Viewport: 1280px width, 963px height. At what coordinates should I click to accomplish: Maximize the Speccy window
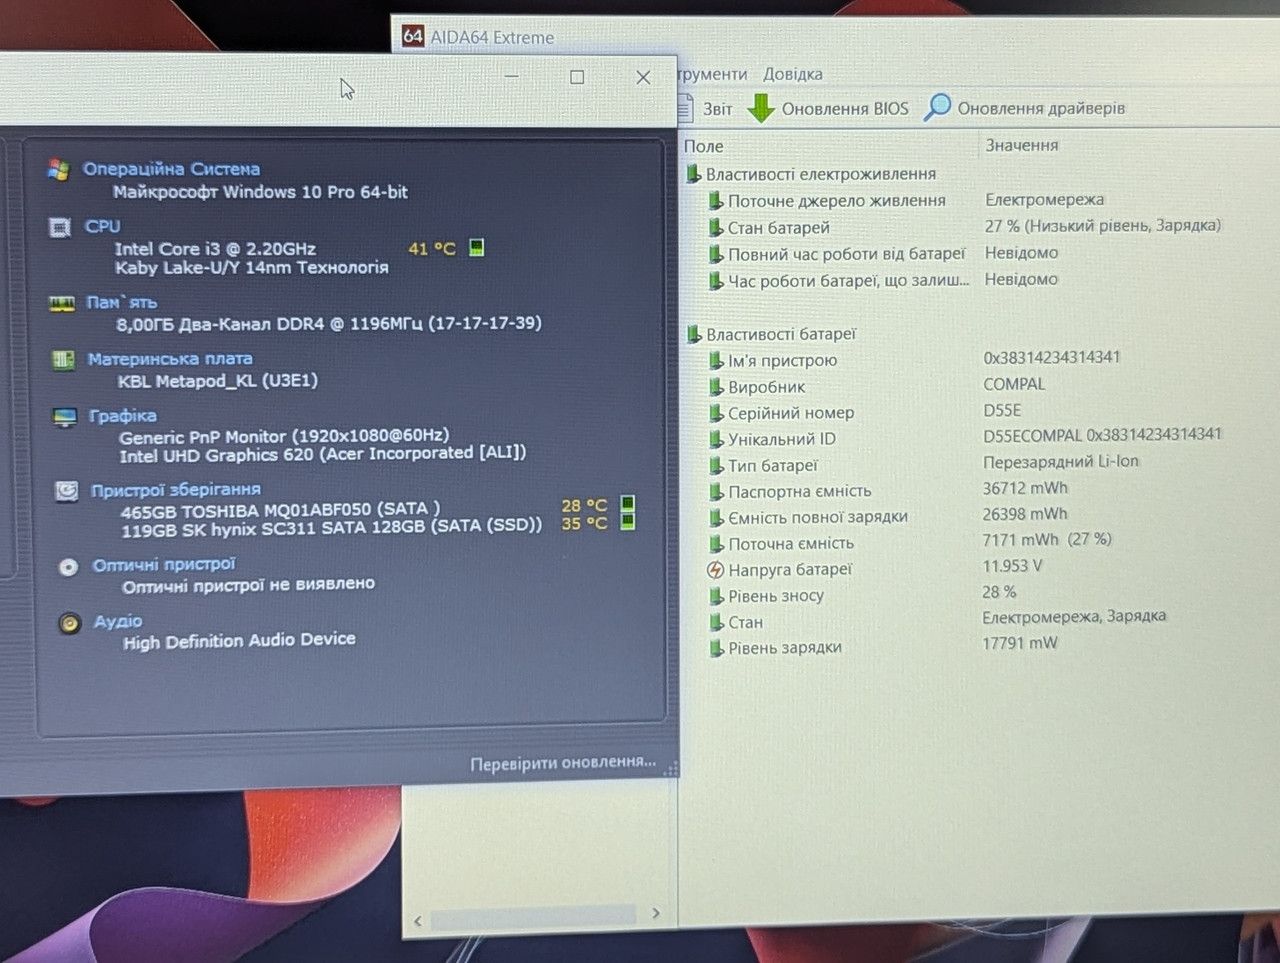(577, 77)
